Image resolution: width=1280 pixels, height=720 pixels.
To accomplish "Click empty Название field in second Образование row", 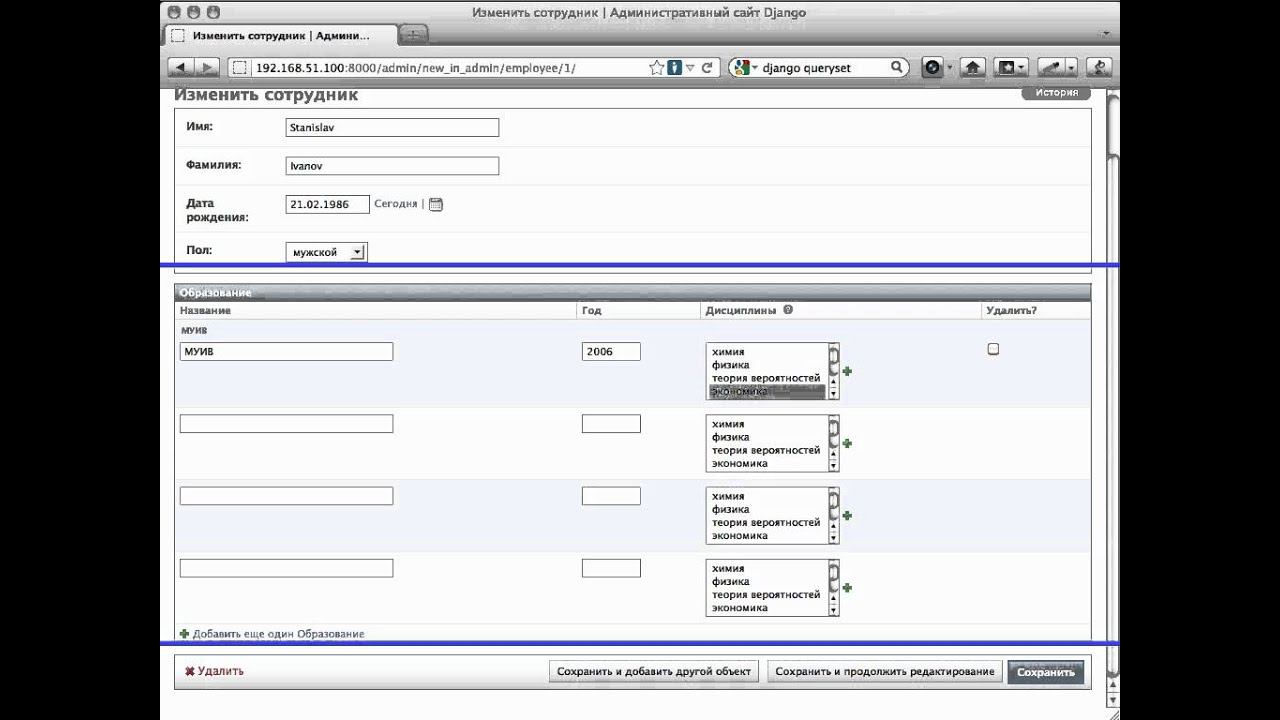I will click(x=286, y=424).
